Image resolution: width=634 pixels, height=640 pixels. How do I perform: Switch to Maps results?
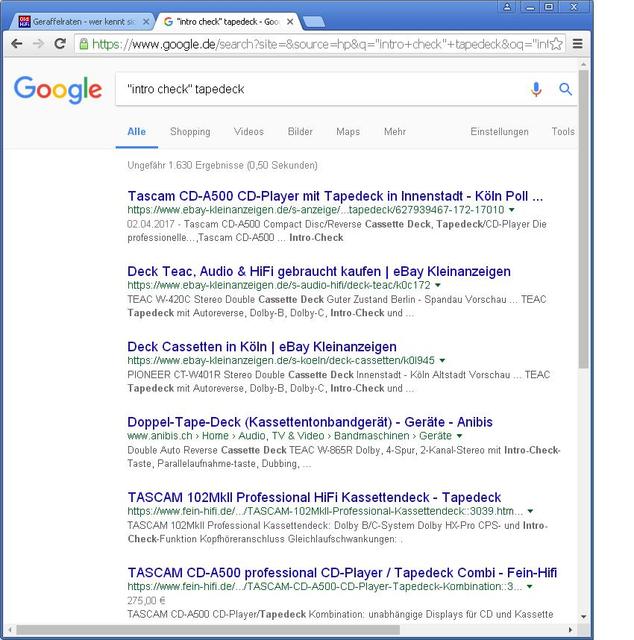(x=348, y=131)
